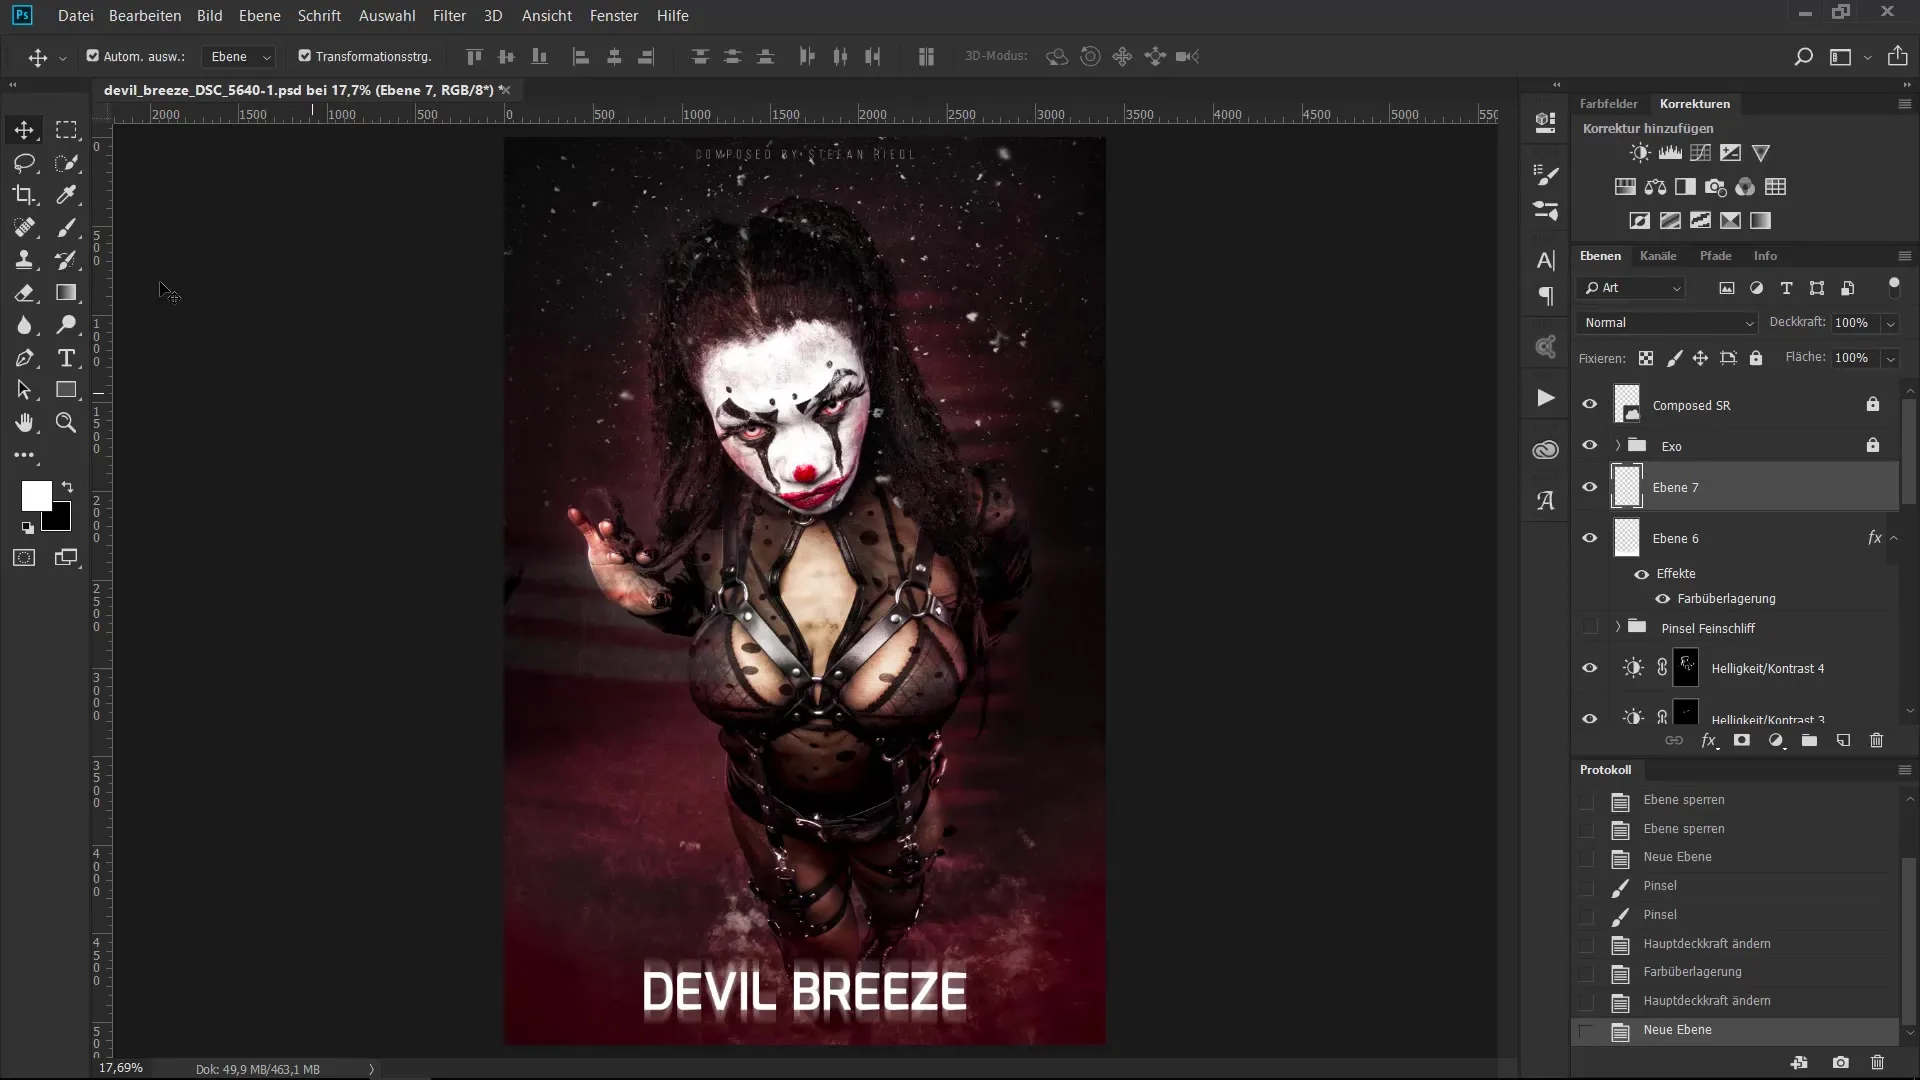Open the Normal blend mode dropdown
The height and width of the screenshot is (1080, 1920).
click(x=1667, y=323)
